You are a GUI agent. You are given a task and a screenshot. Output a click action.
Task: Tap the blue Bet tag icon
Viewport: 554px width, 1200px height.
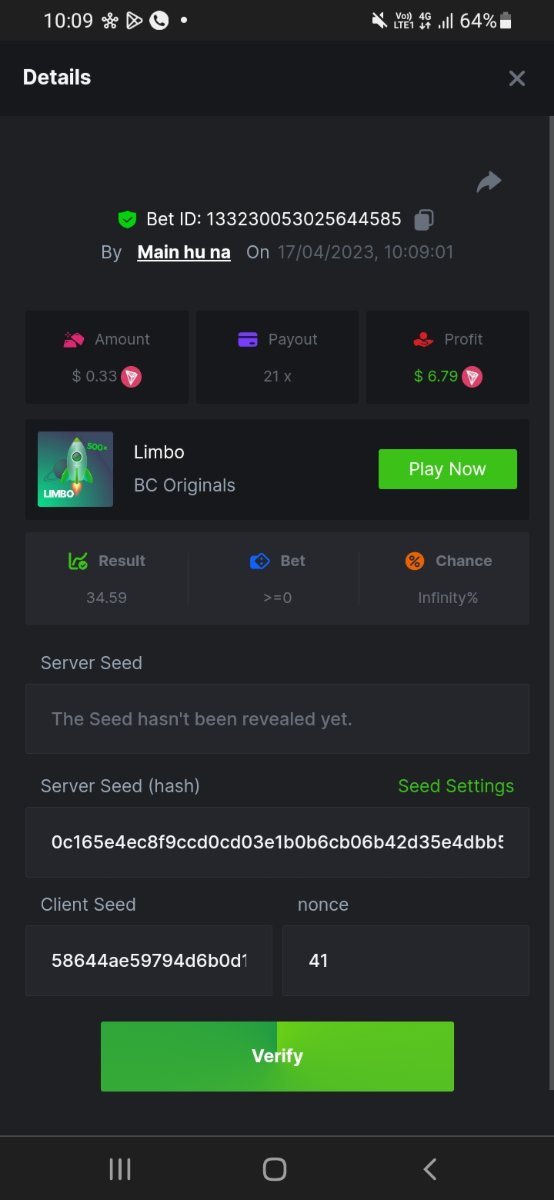260,561
